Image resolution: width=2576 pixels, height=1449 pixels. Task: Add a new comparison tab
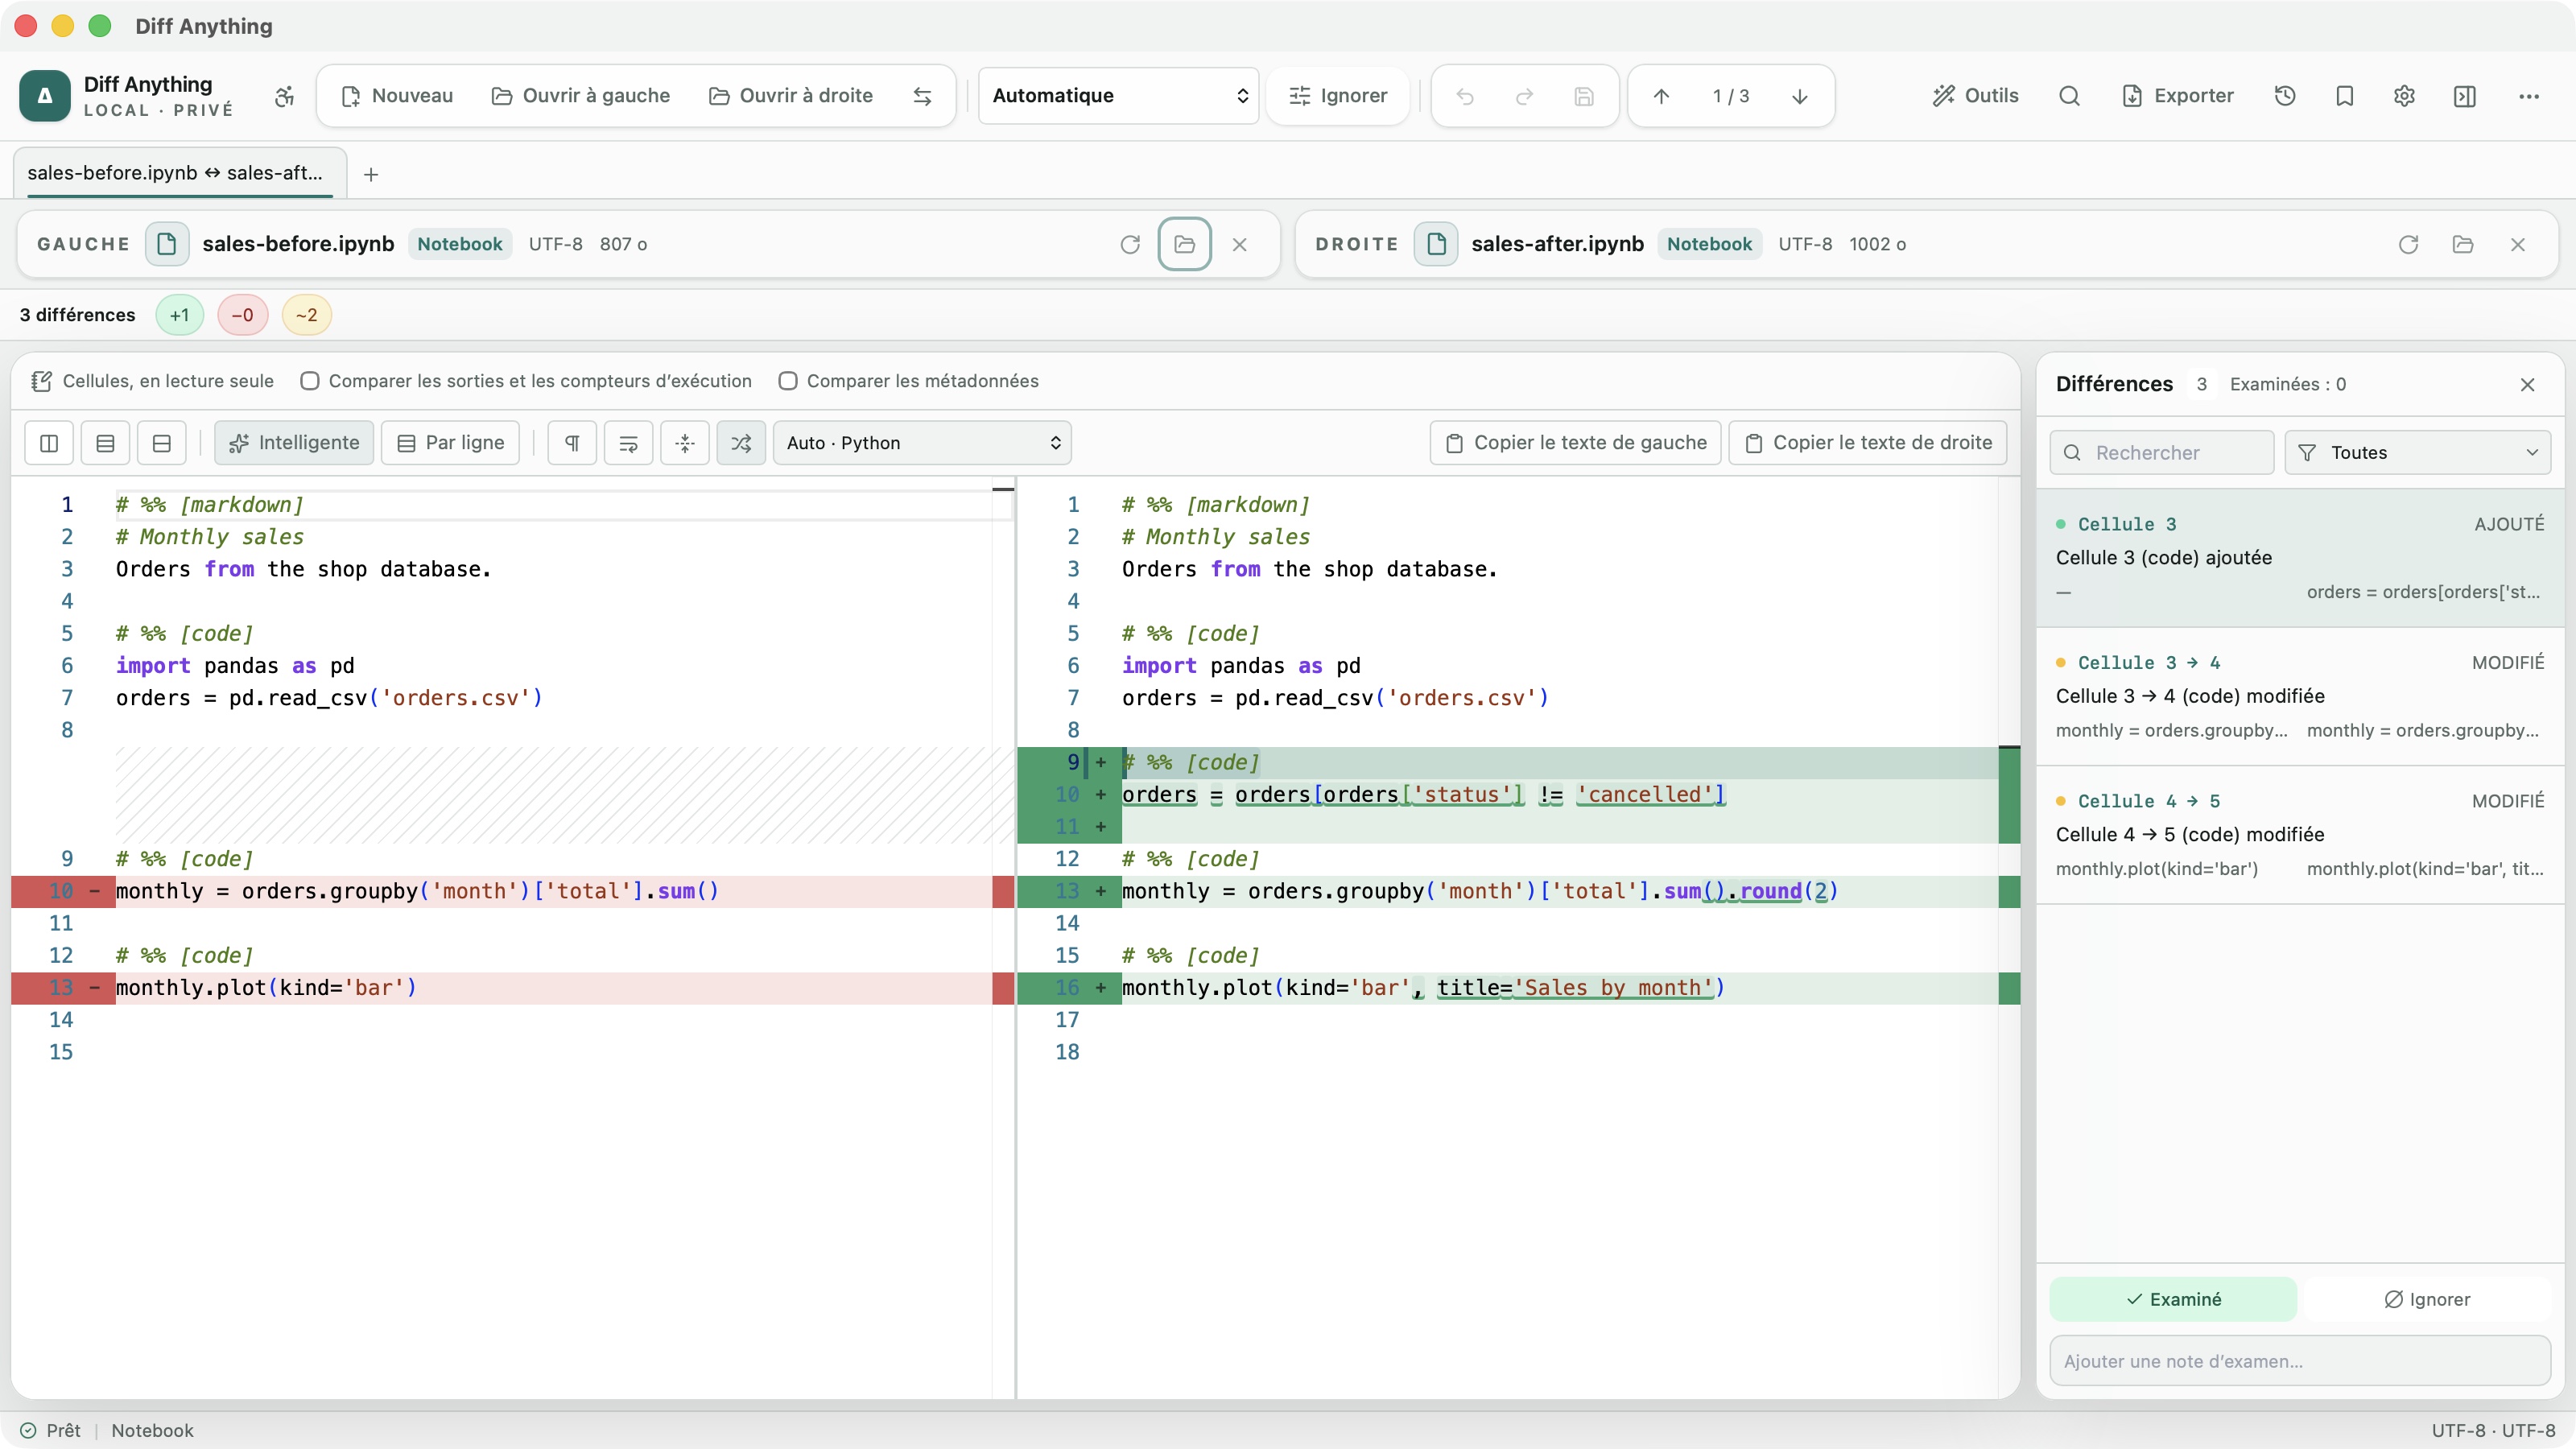tap(371, 174)
